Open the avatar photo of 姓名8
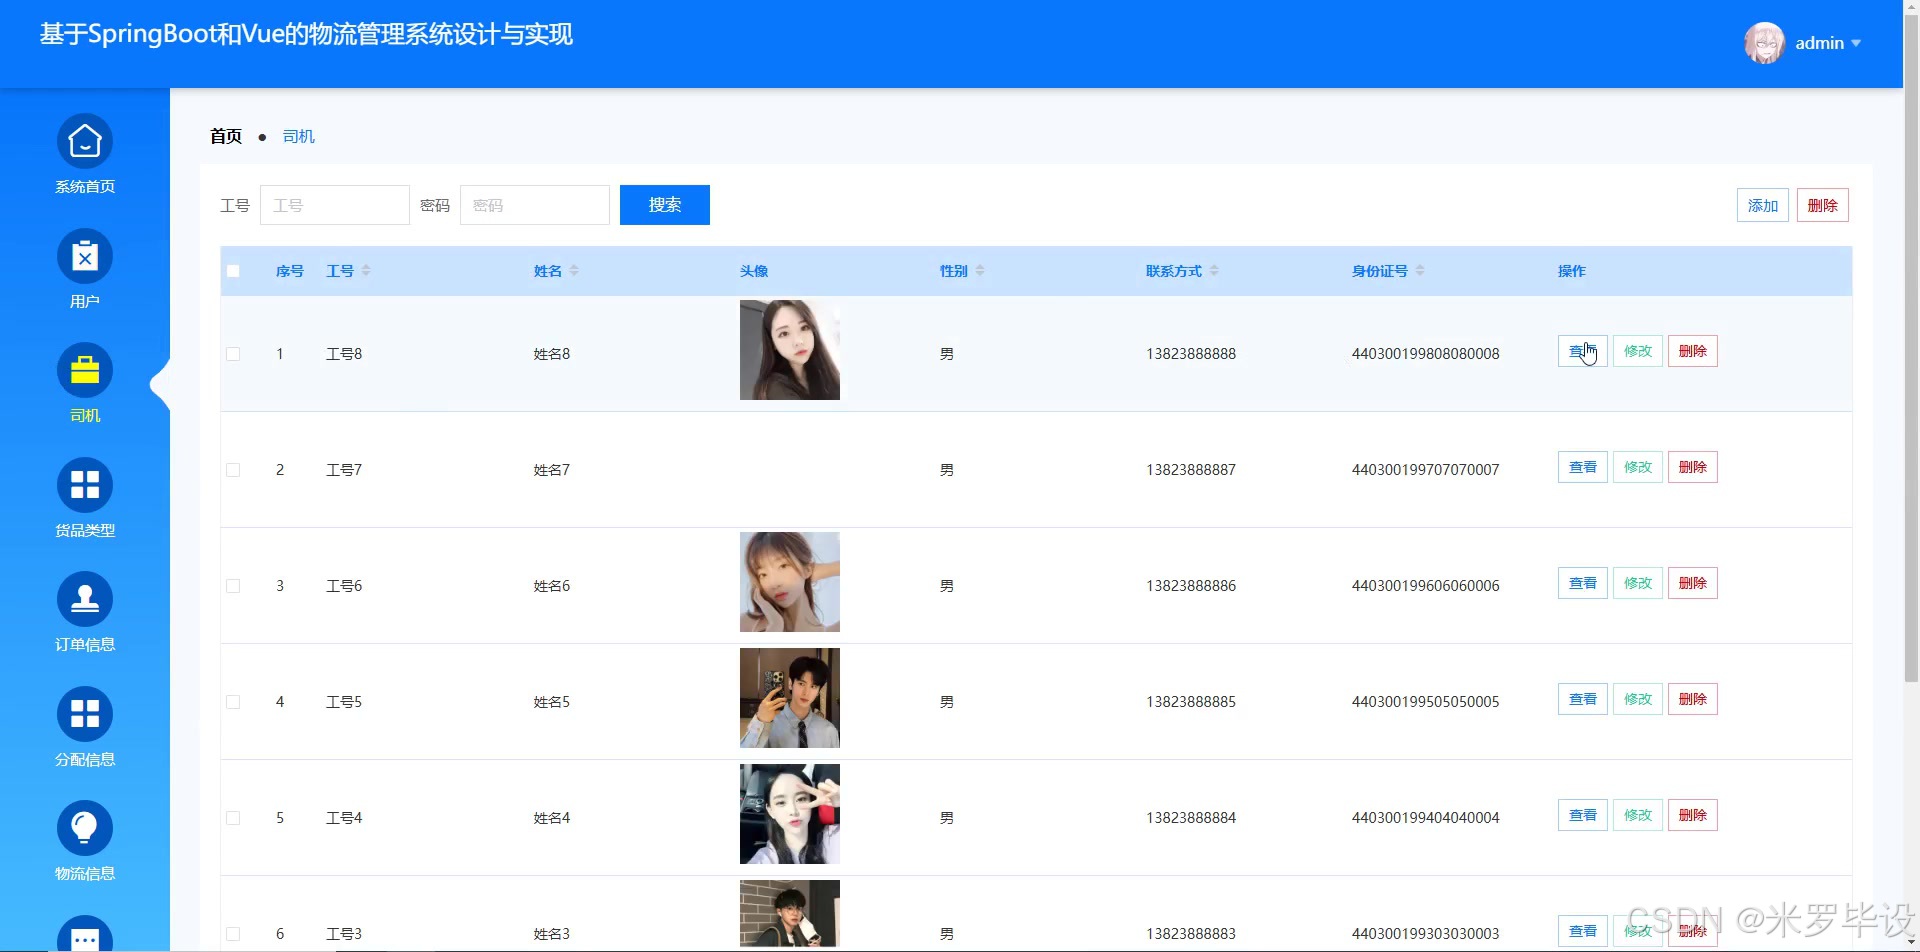The image size is (1920, 952). (x=790, y=350)
